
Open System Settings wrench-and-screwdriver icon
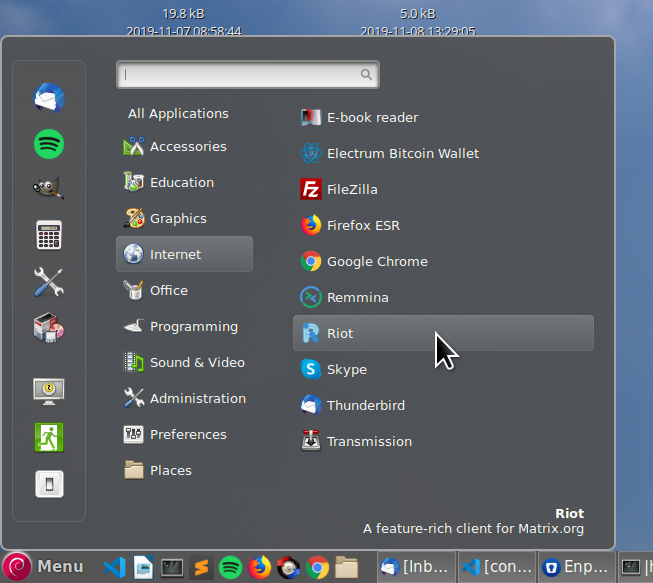pos(49,281)
